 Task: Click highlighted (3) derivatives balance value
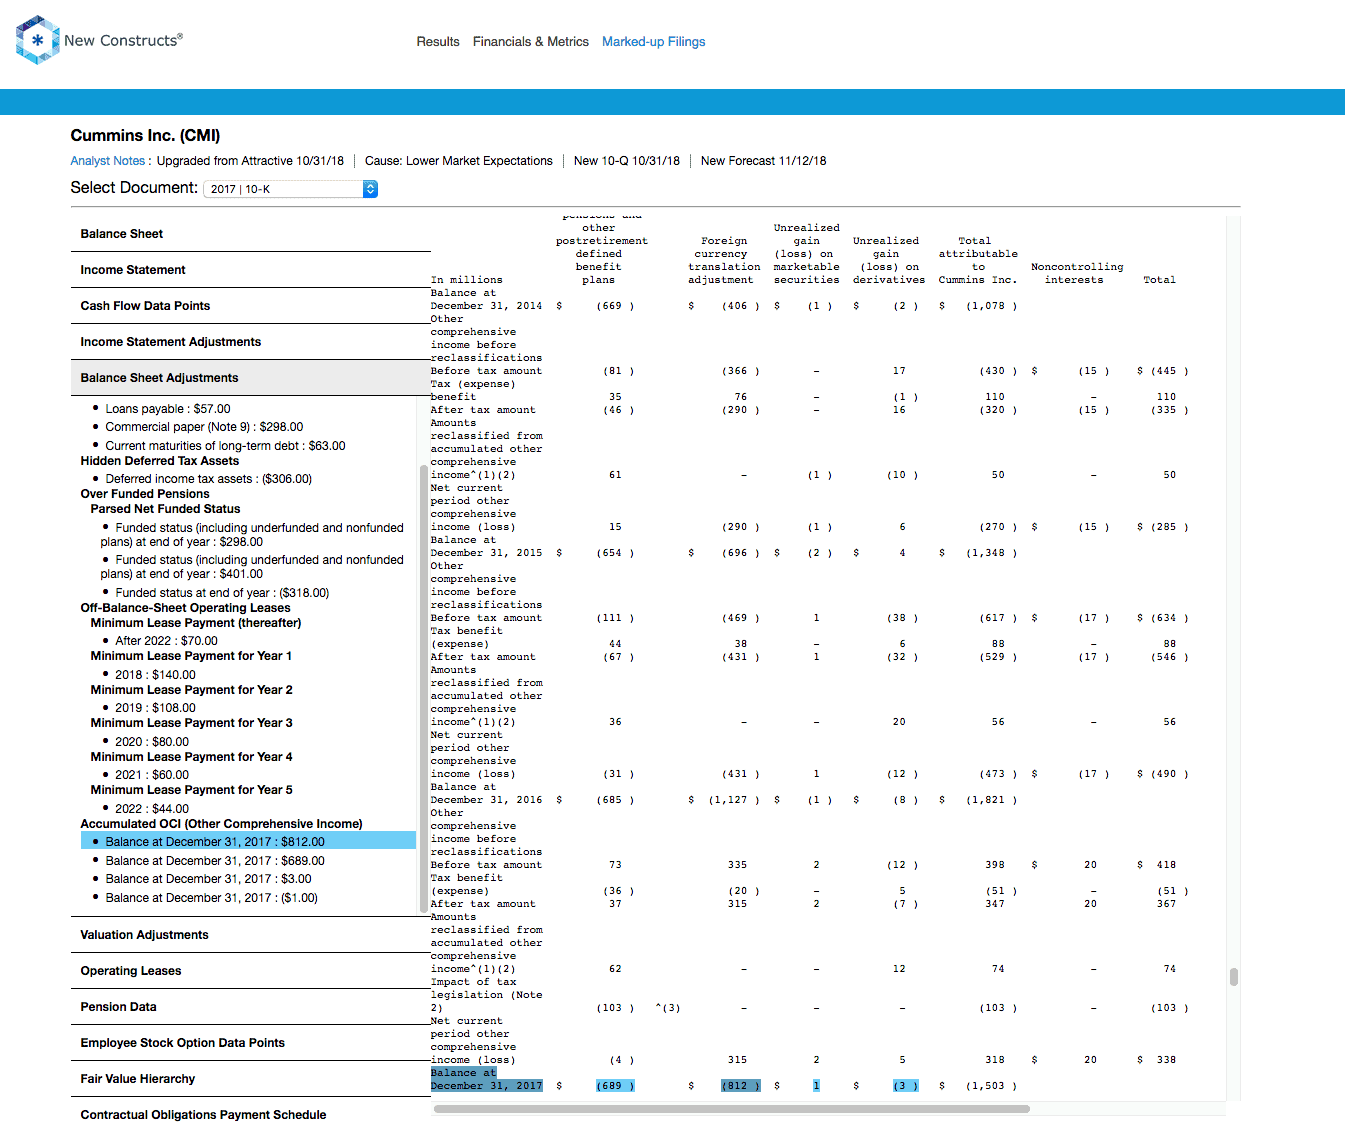tap(905, 1086)
